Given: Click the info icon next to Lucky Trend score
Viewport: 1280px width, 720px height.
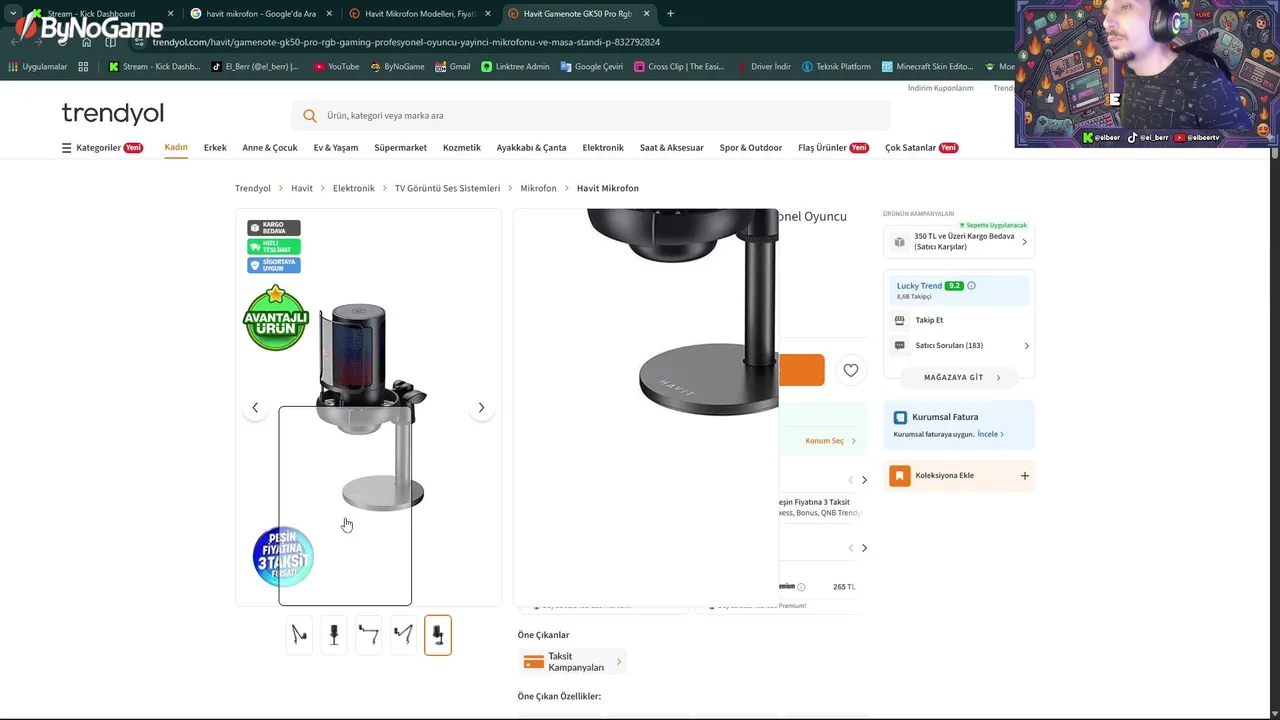Looking at the screenshot, I should pyautogui.click(x=971, y=286).
